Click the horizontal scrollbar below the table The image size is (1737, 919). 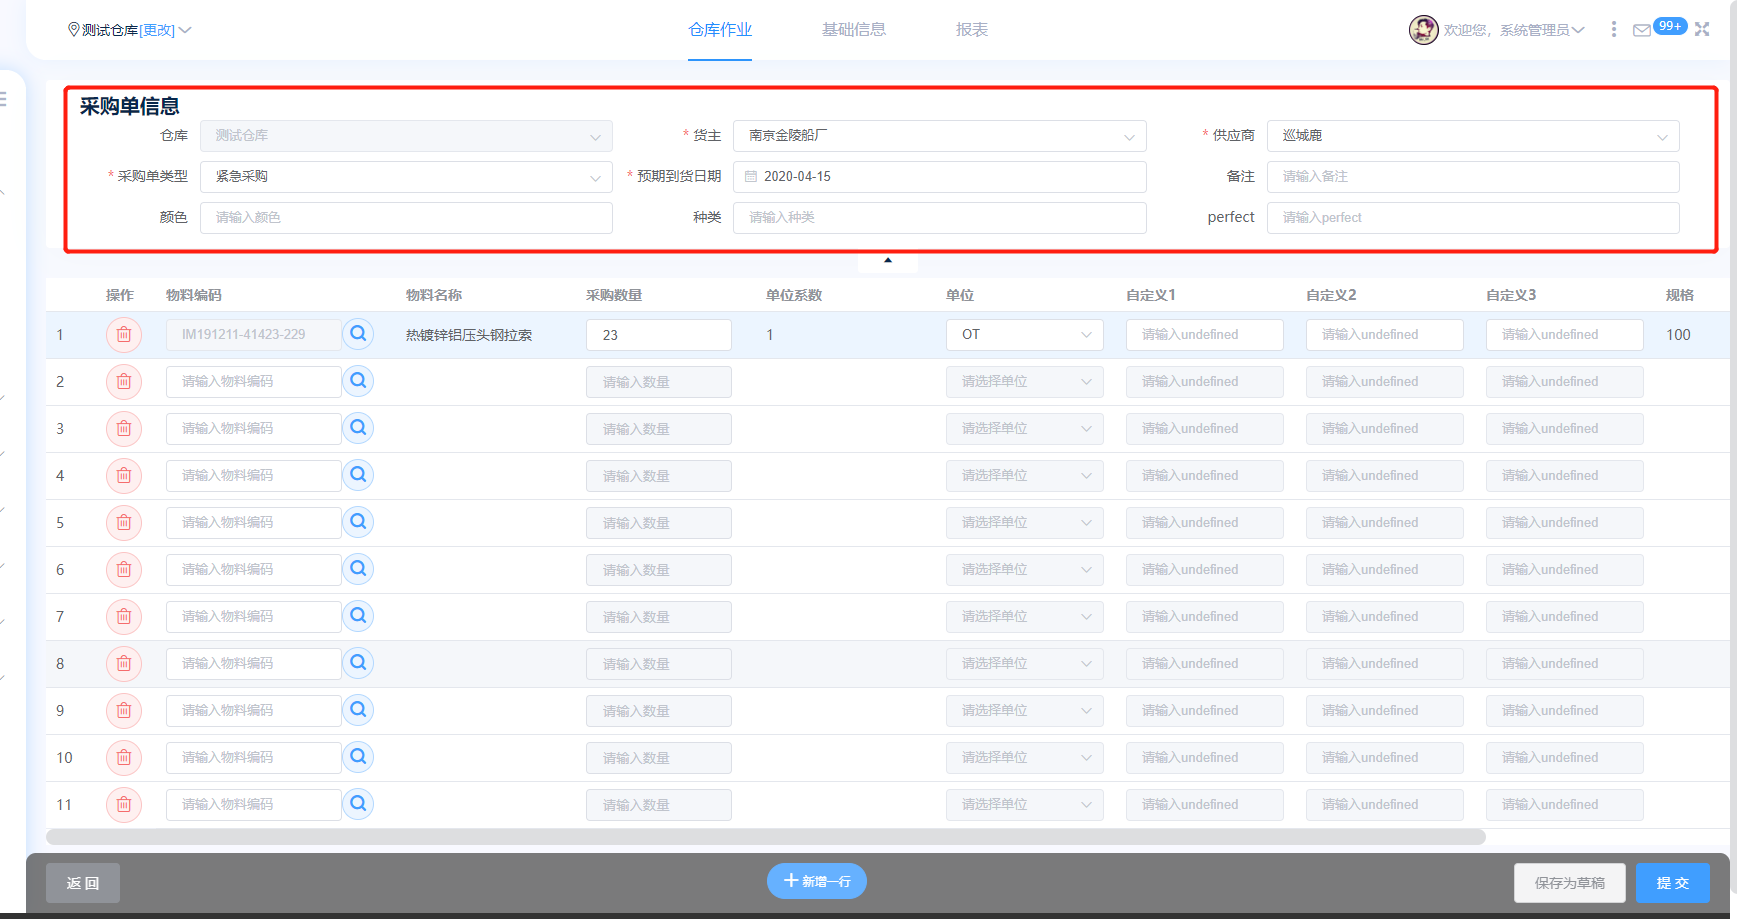pos(765,837)
